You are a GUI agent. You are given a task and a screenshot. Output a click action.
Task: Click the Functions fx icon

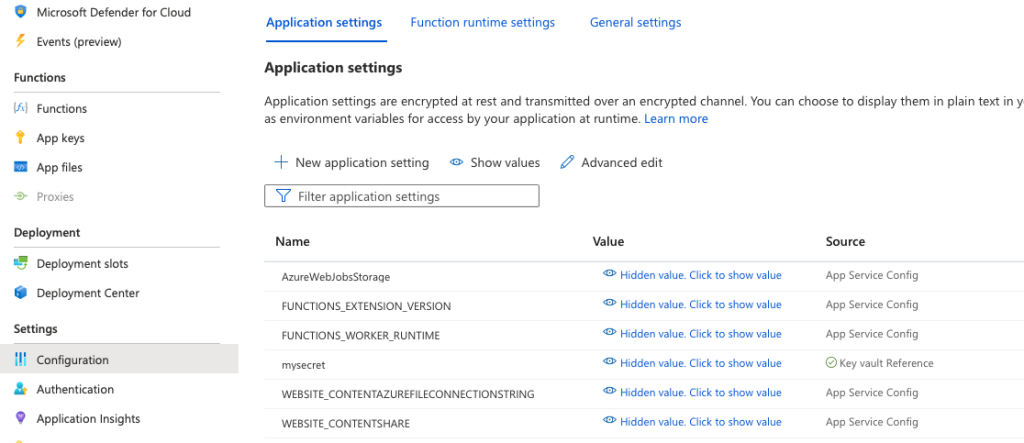20,108
